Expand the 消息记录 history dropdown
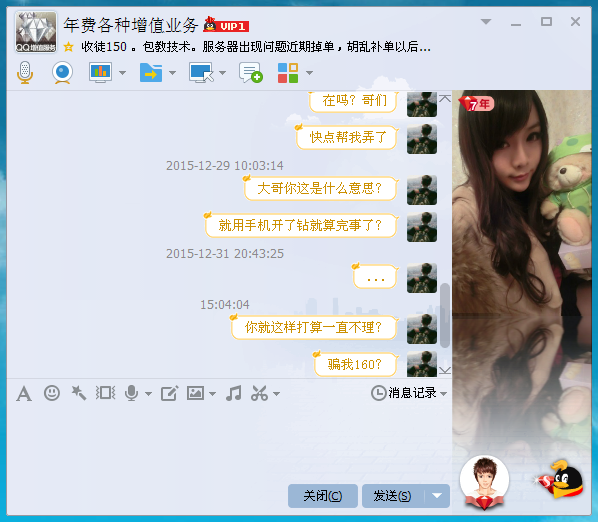 pos(443,394)
